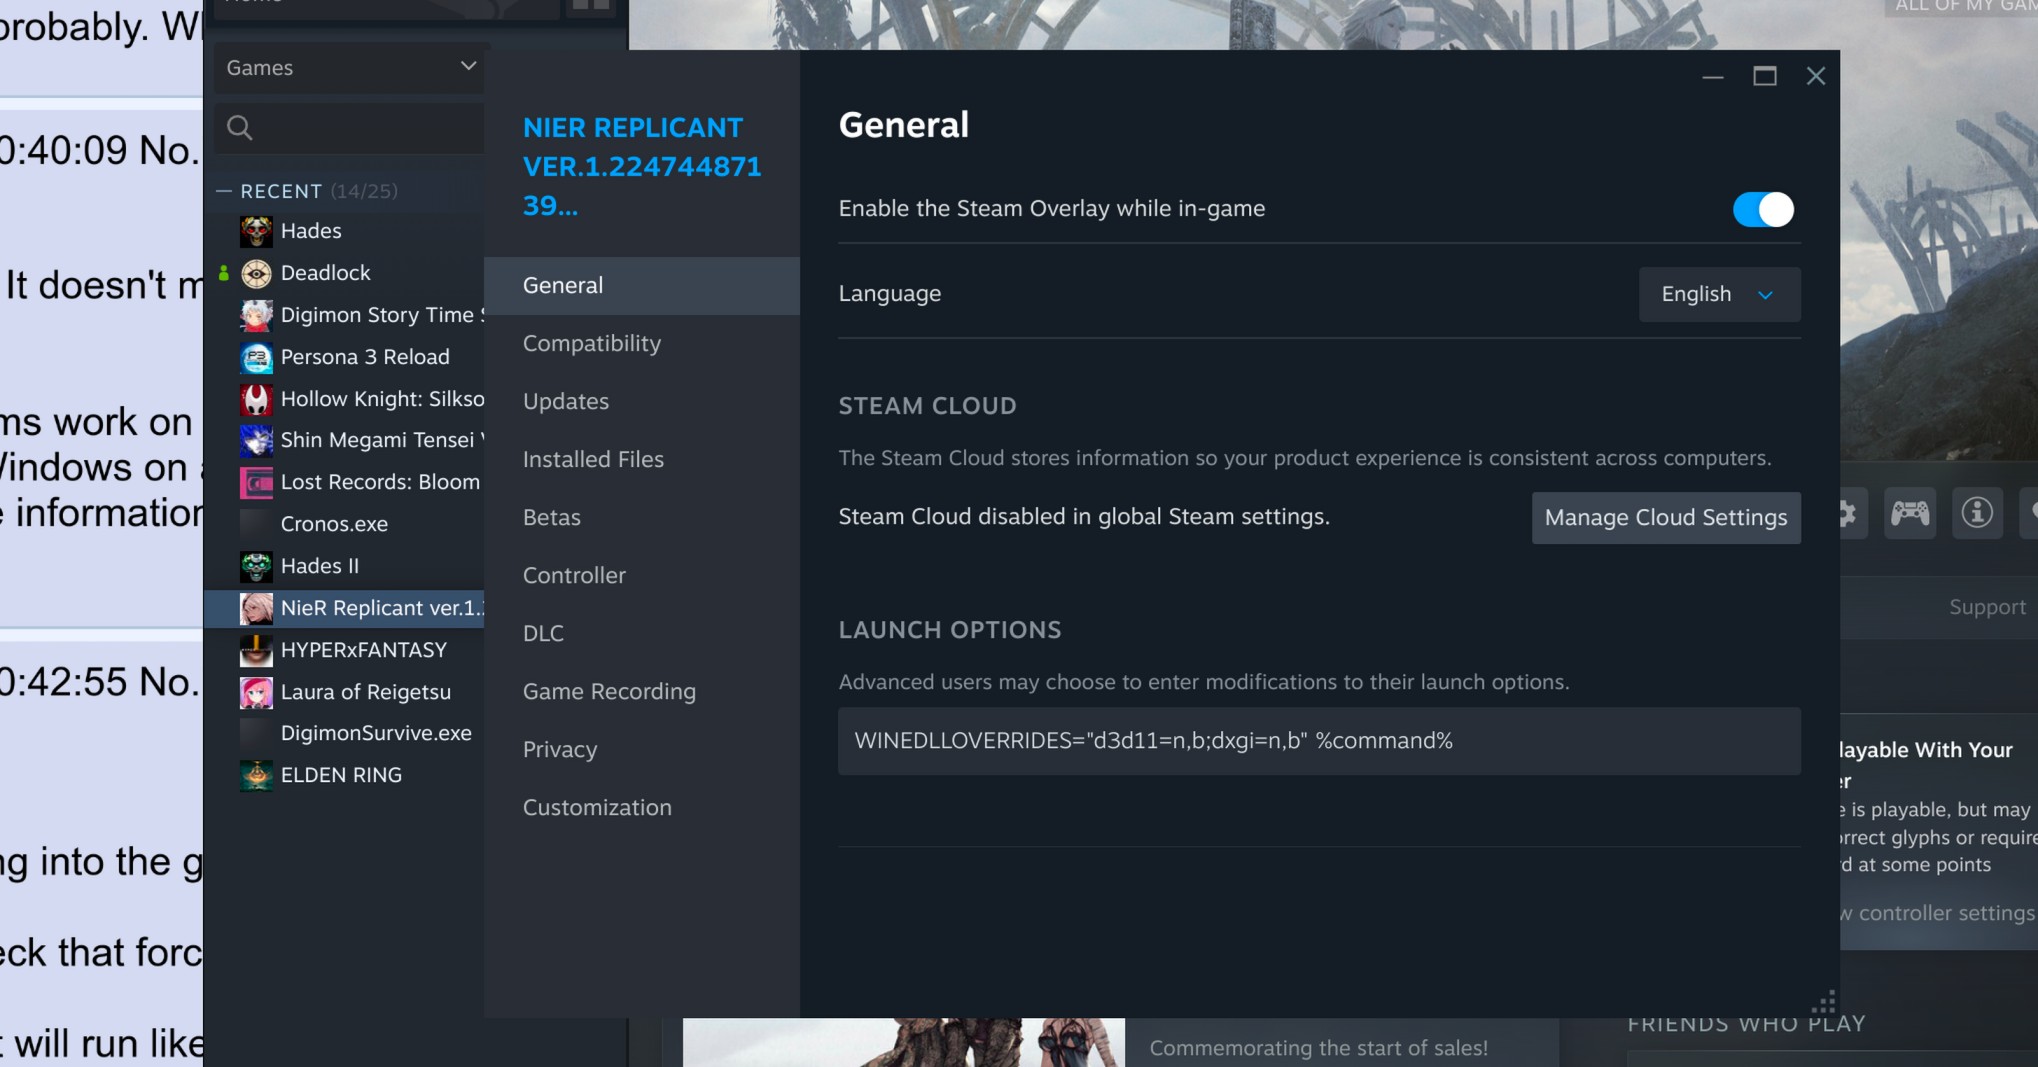Select the Deadlock game icon
The image size is (2038, 1067).
tap(256, 273)
